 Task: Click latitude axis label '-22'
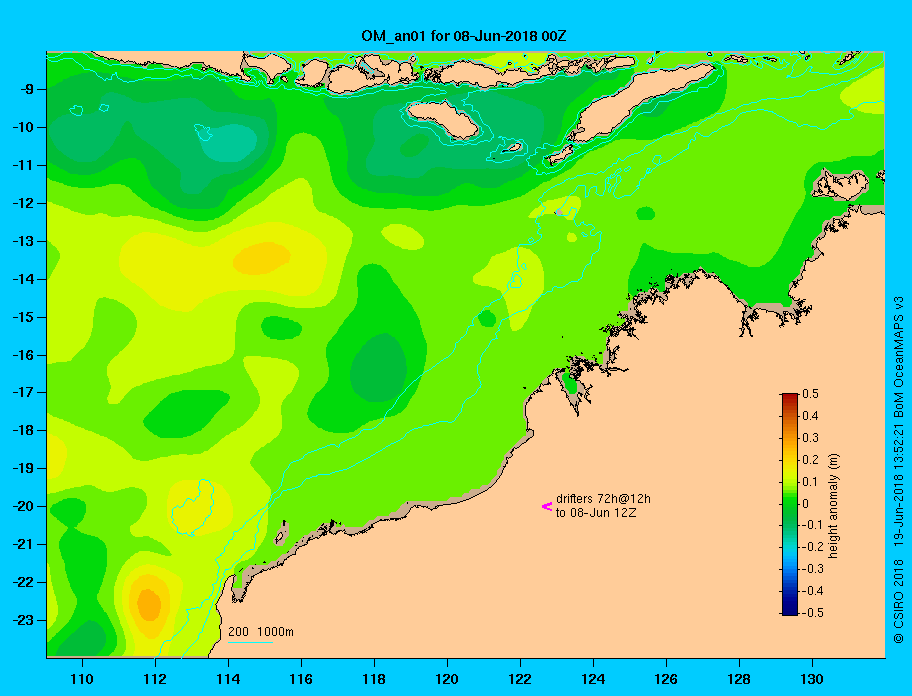pos(23,582)
